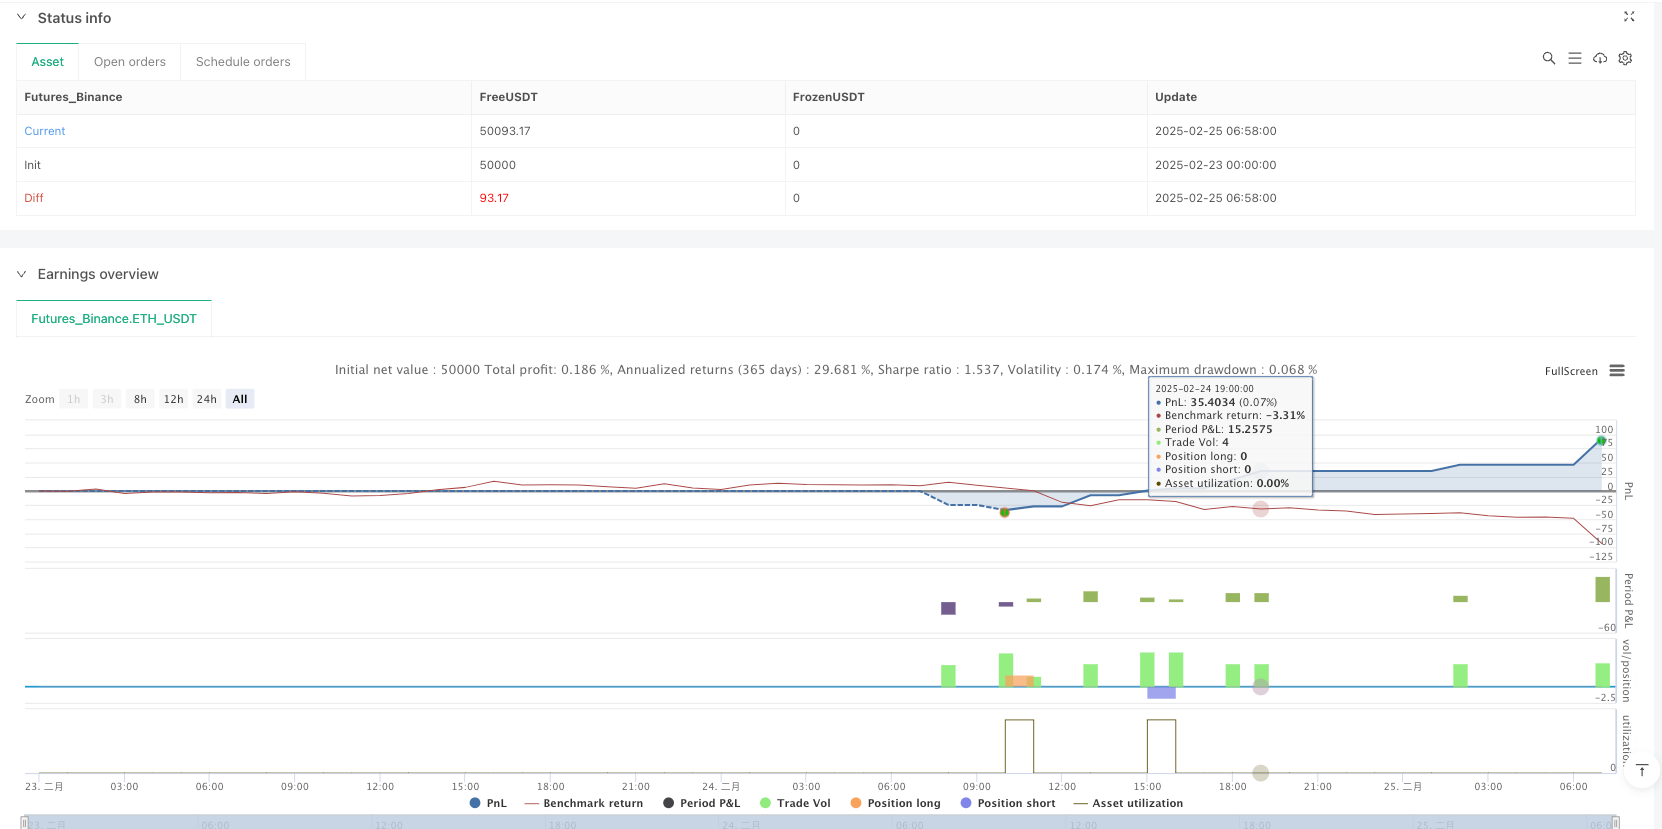Click the table row density icon
This screenshot has width=1662, height=829.
pyautogui.click(x=1575, y=59)
